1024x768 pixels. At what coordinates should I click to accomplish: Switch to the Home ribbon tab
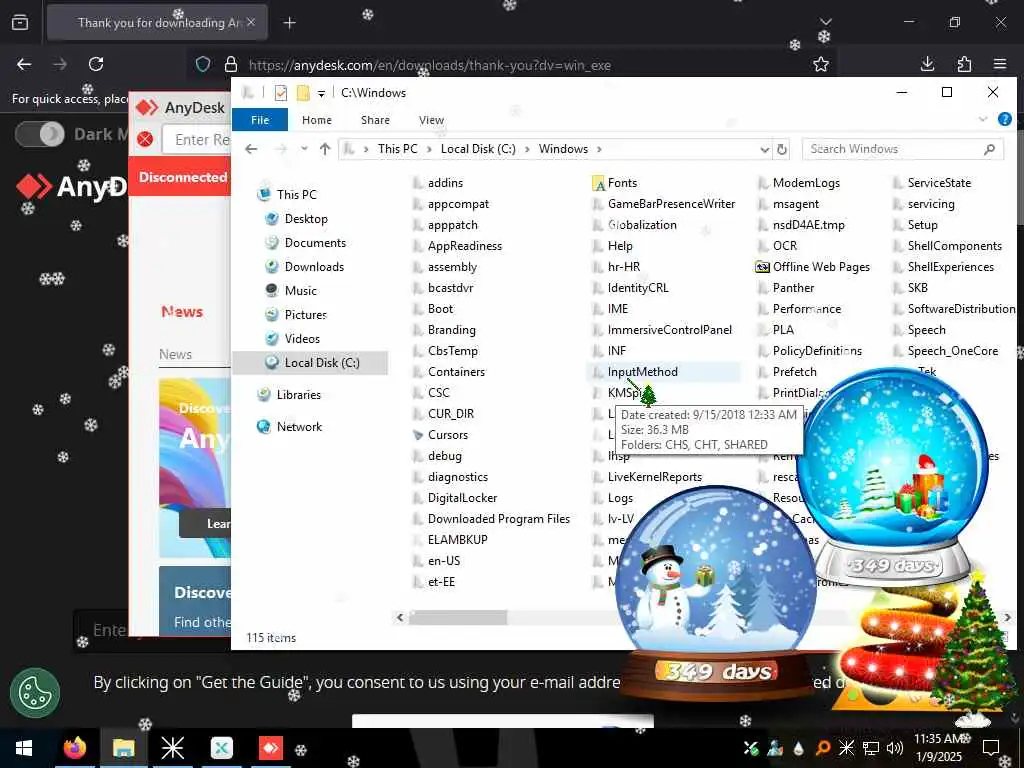317,120
